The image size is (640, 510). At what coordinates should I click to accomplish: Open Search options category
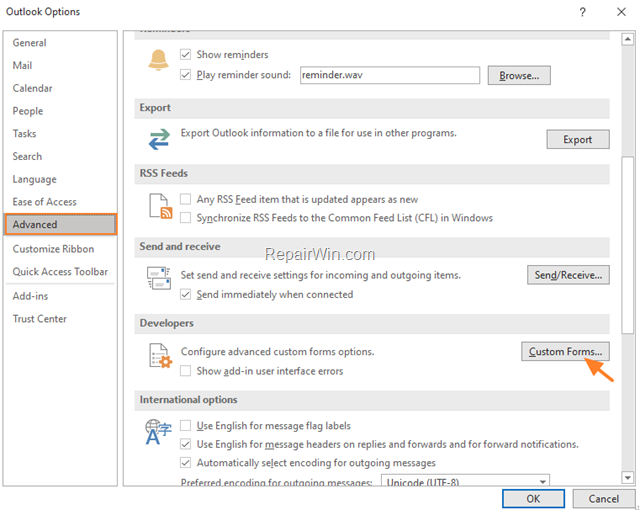[60, 156]
